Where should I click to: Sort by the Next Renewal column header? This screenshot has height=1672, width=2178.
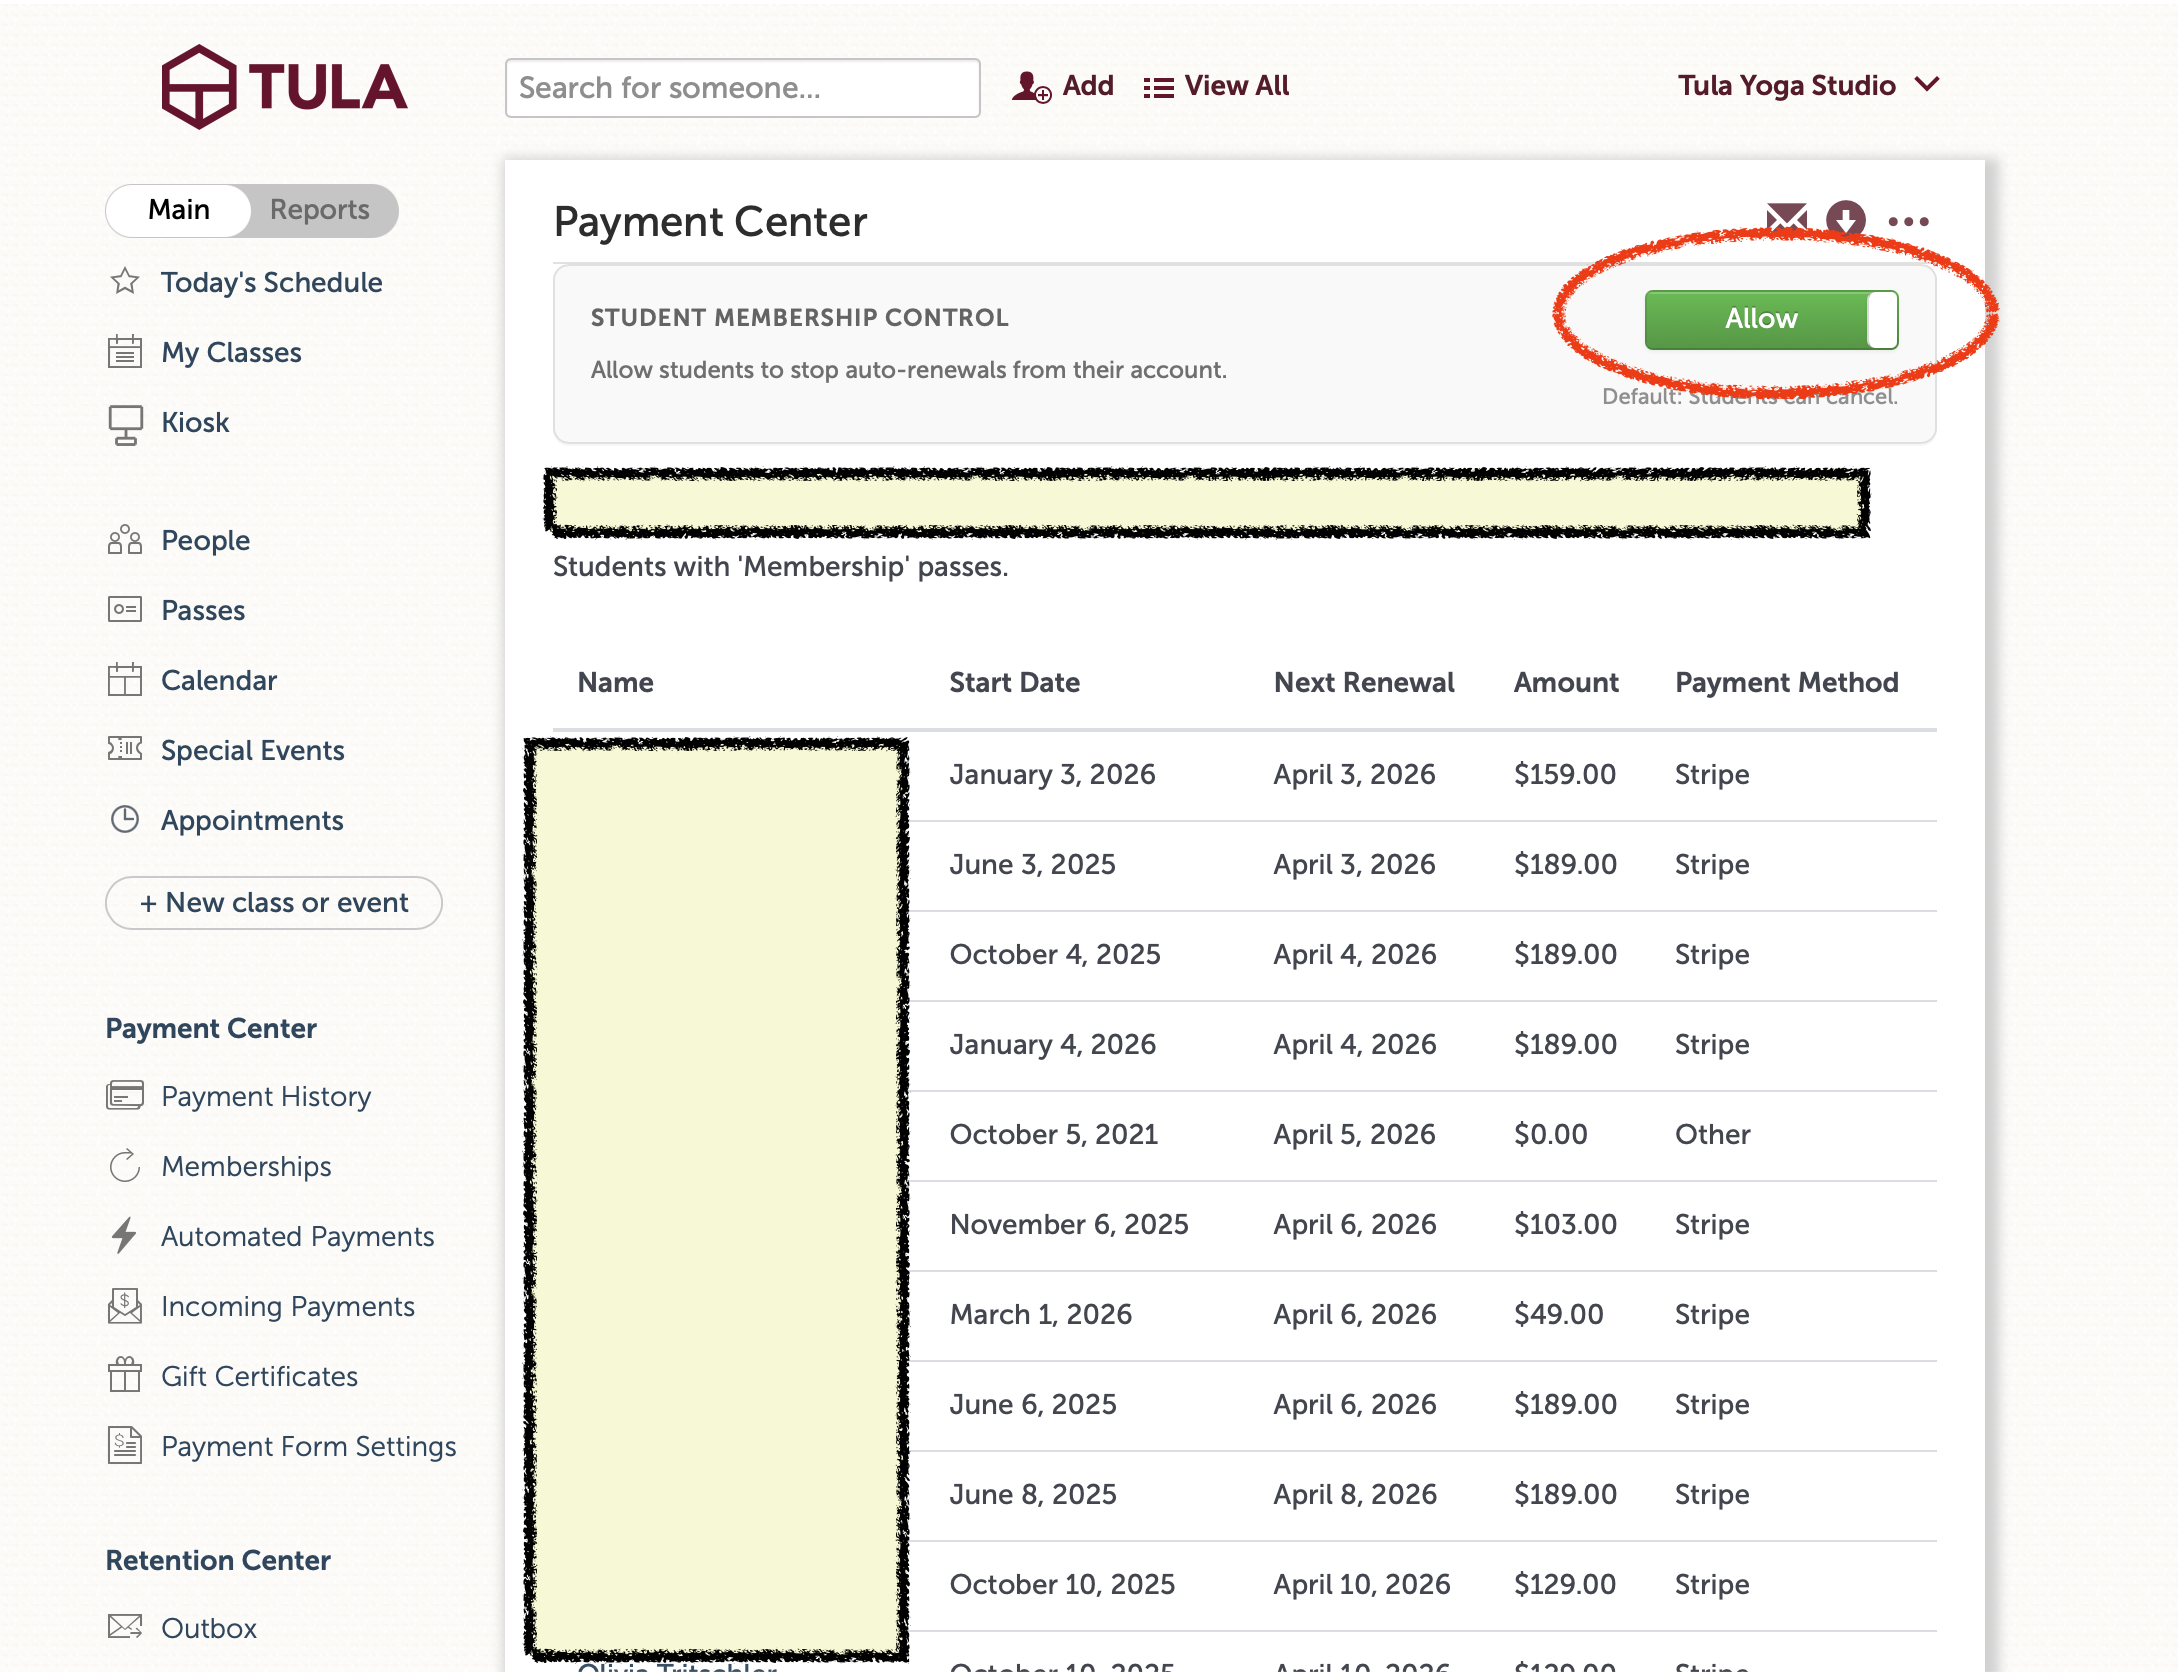pyautogui.click(x=1363, y=683)
